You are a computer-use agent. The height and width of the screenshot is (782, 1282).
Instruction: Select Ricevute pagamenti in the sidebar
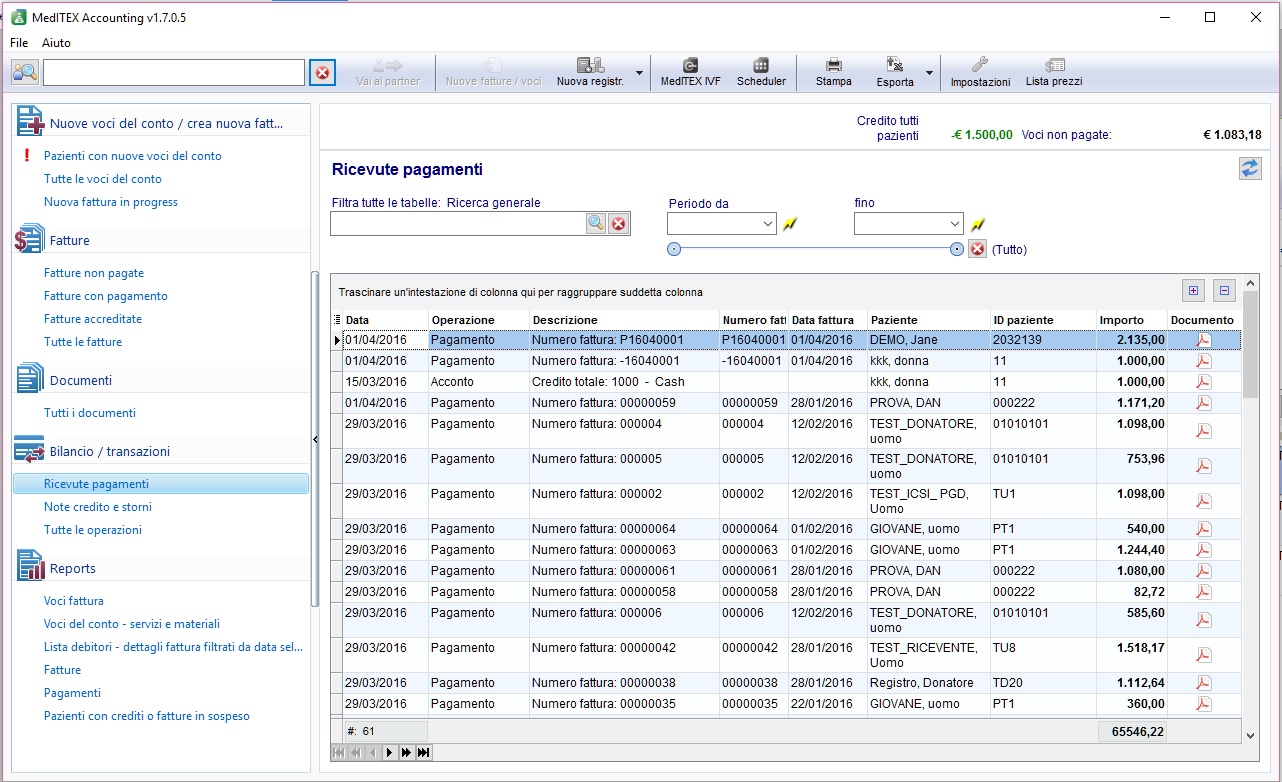[161, 484]
